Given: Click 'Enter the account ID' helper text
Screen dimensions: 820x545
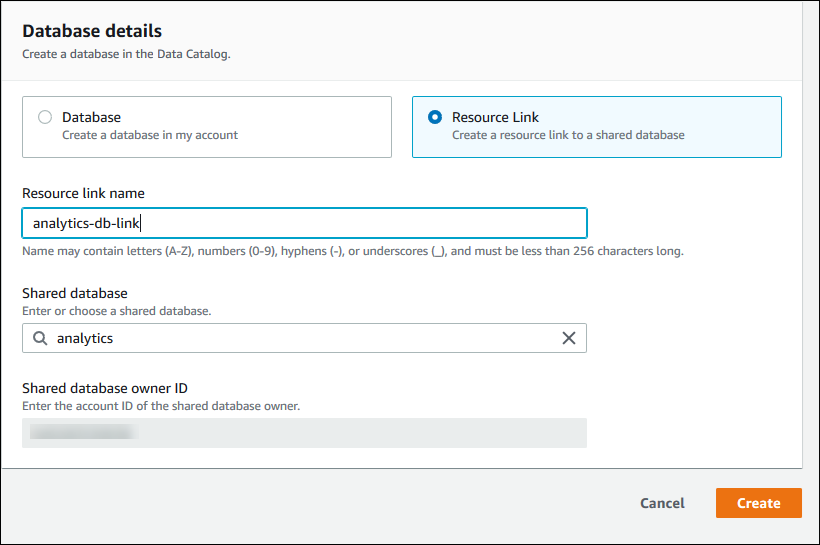Looking at the screenshot, I should tap(161, 406).
